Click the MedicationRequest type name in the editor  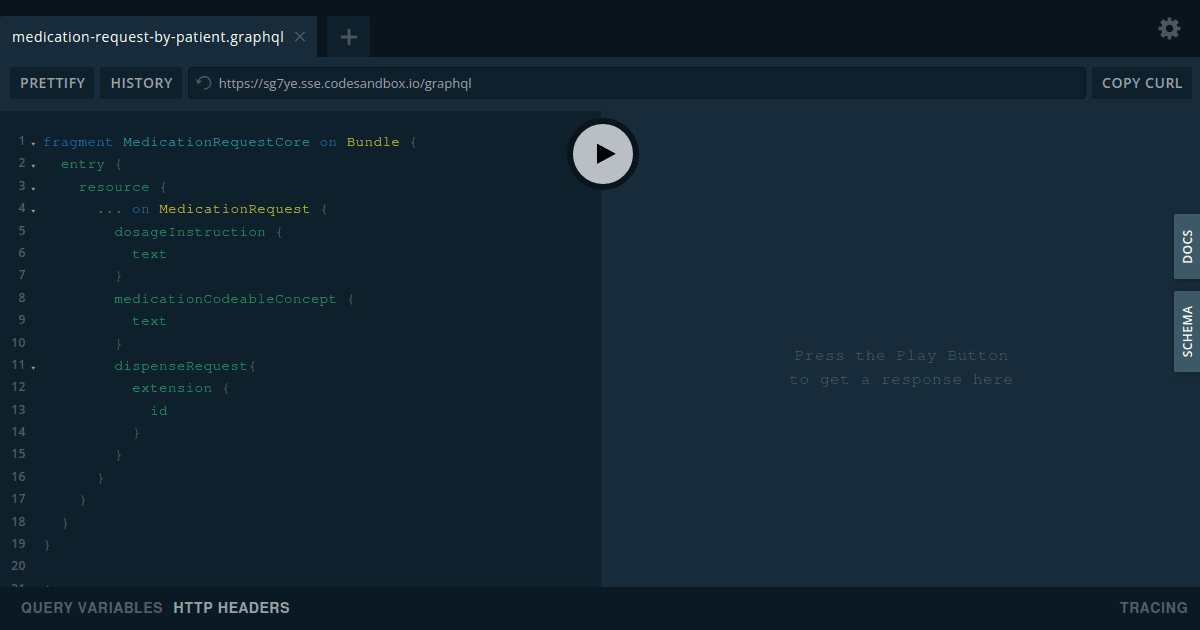pyautogui.click(x=234, y=208)
